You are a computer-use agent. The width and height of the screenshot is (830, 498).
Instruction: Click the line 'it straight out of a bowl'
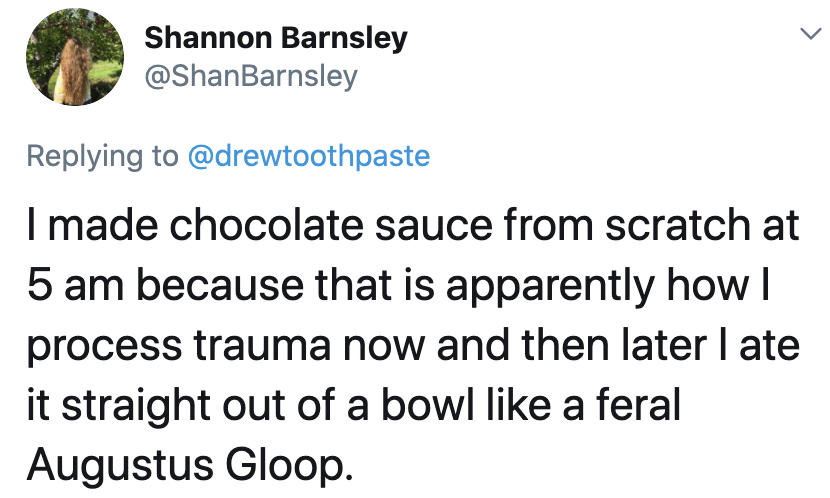[x=354, y=405]
